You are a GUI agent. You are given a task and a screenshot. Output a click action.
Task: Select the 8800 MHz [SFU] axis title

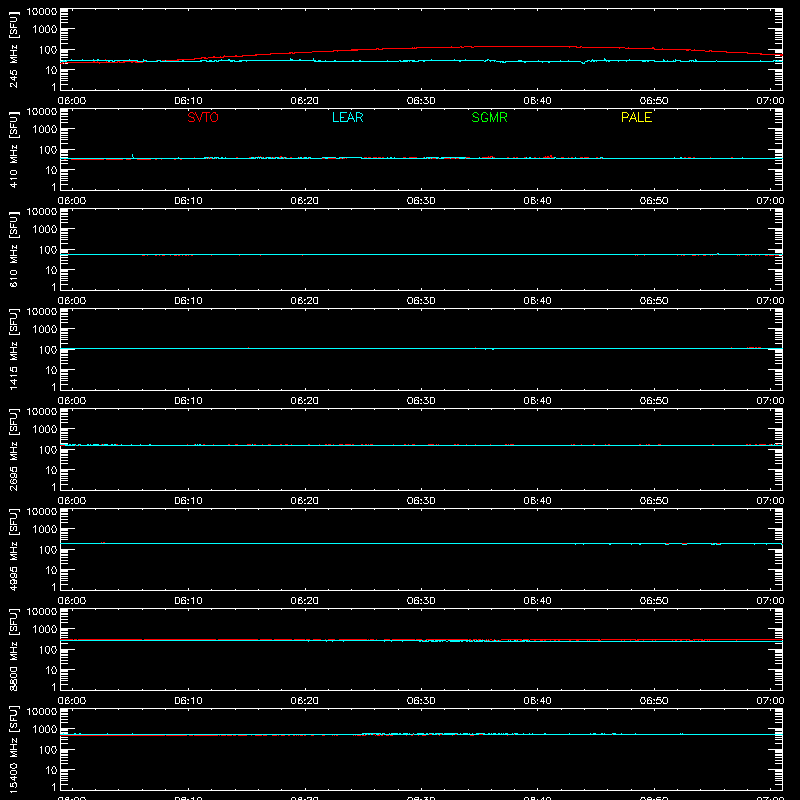13,650
